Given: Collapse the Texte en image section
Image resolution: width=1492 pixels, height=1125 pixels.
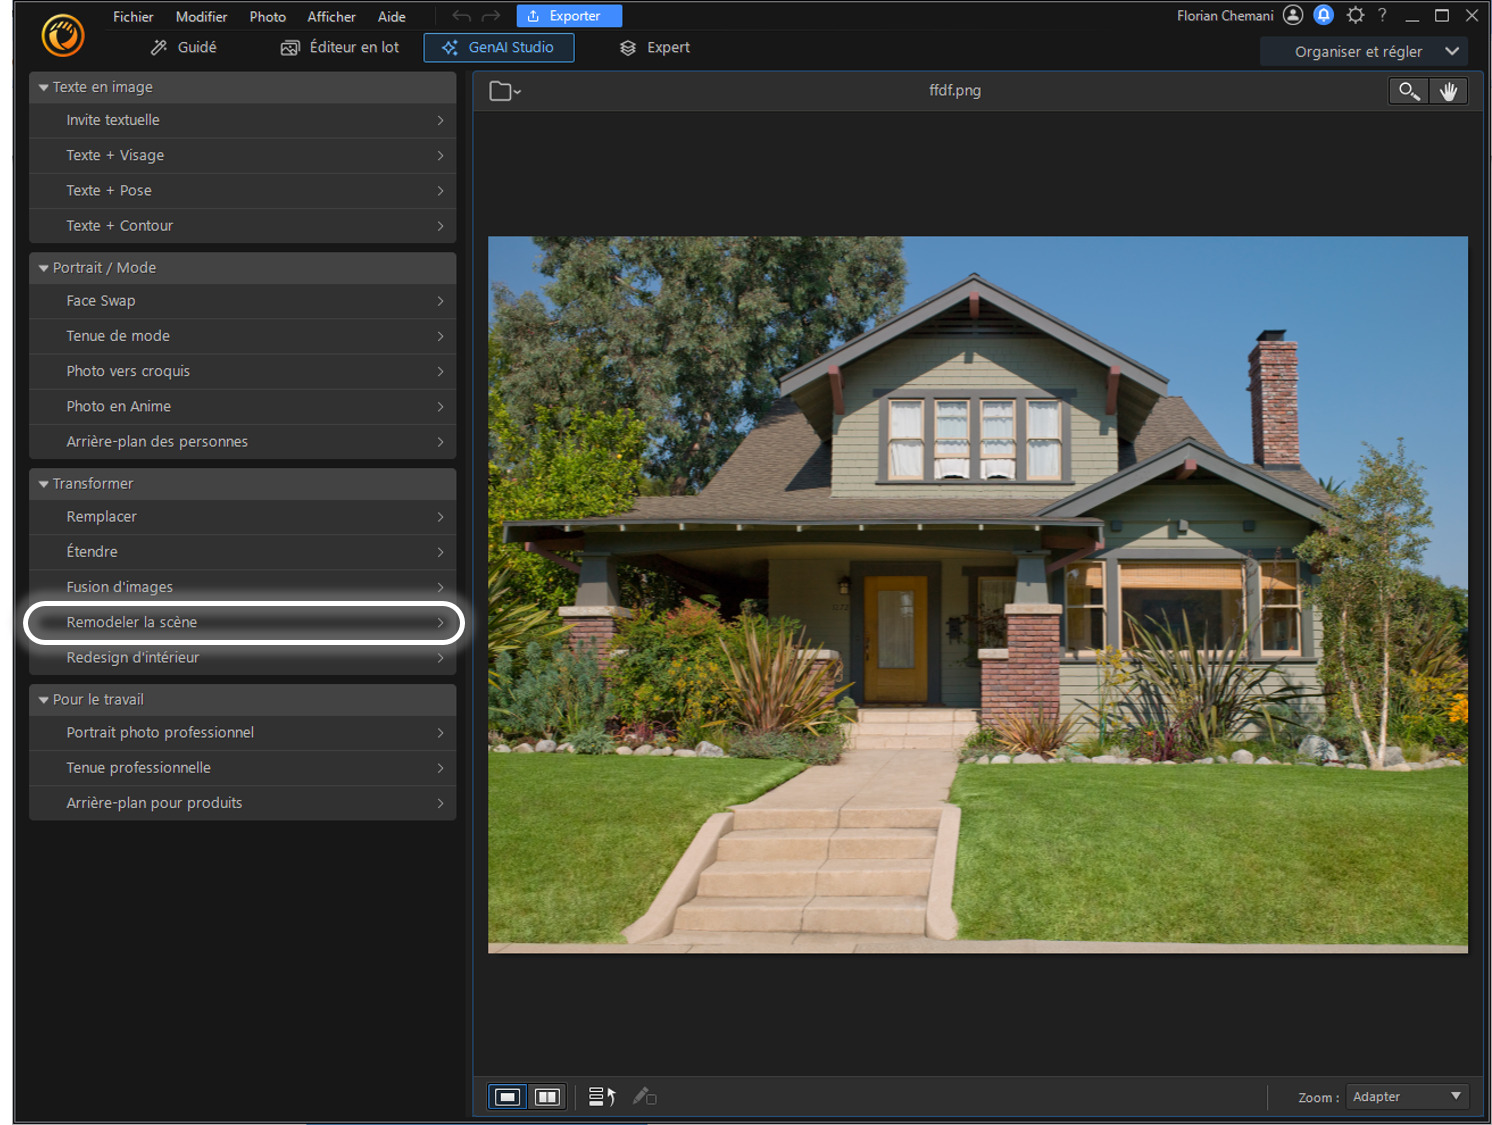Looking at the screenshot, I should pyautogui.click(x=44, y=88).
